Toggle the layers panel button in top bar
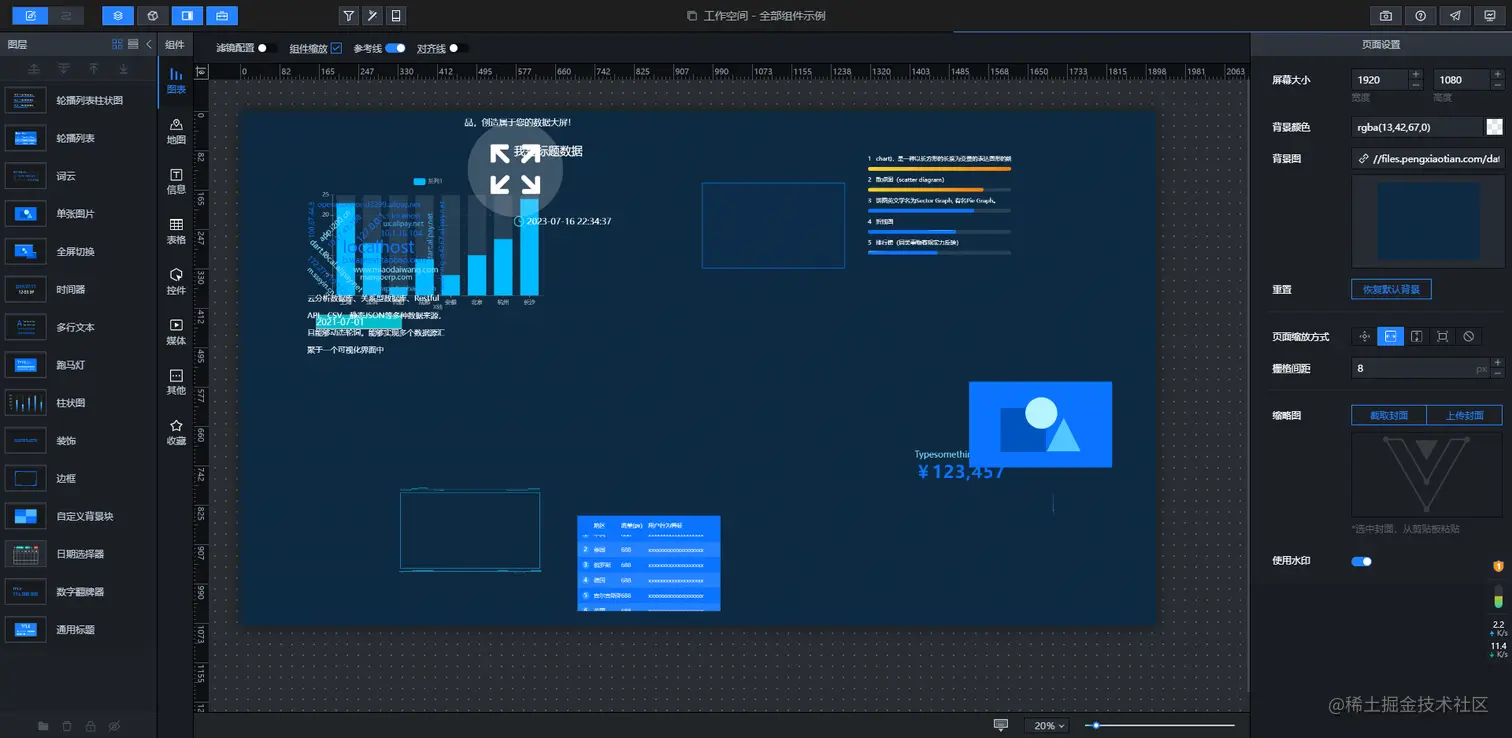 pos(118,16)
